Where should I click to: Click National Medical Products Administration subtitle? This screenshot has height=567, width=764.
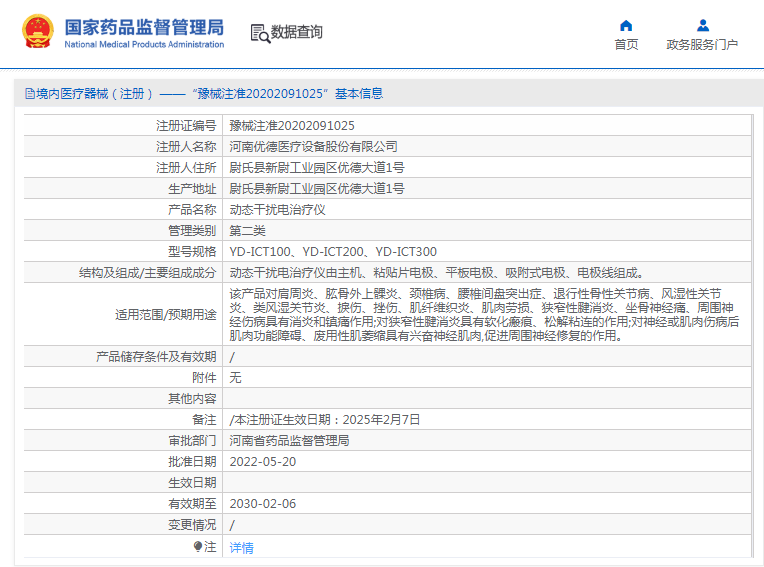tap(144, 44)
